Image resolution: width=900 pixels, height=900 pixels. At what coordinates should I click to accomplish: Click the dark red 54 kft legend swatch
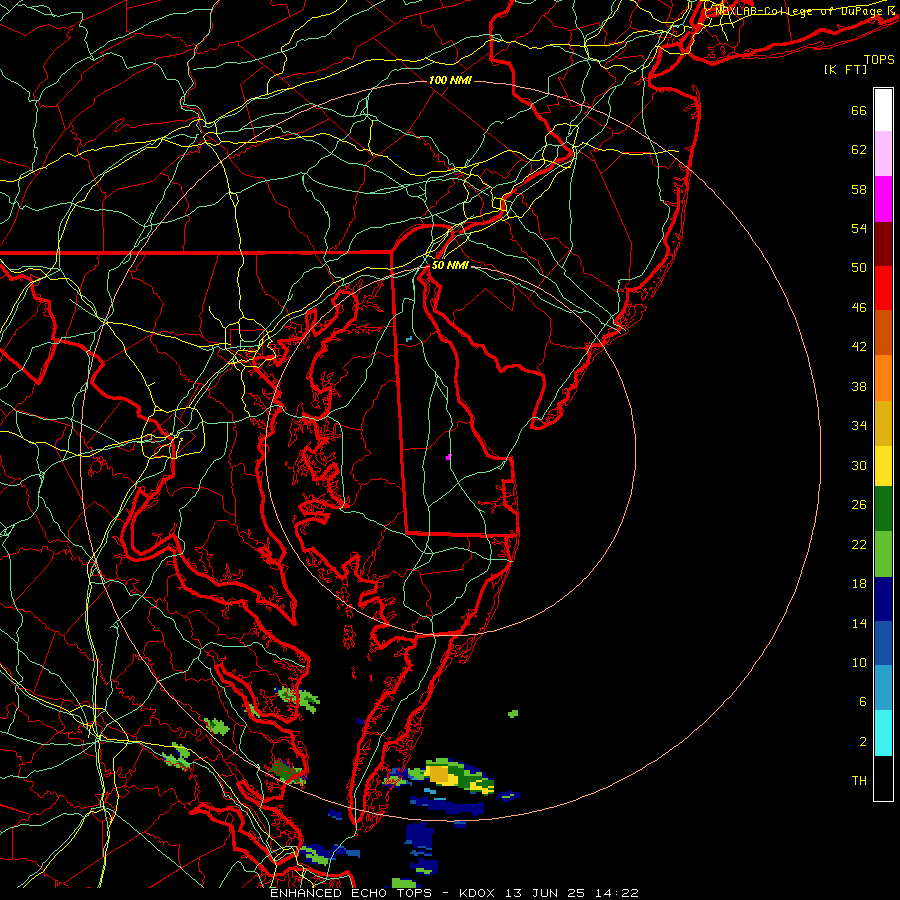coord(883,243)
